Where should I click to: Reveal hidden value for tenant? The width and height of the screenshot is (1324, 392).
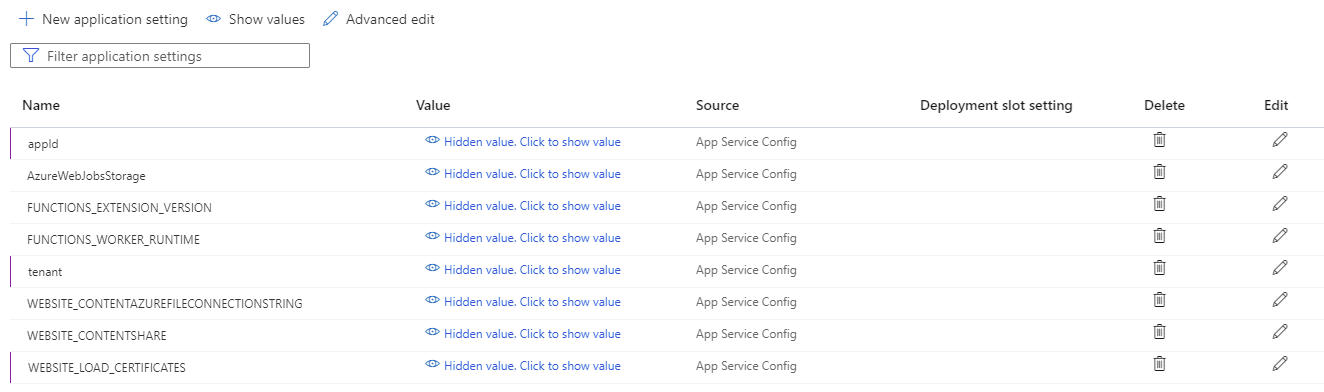pyautogui.click(x=523, y=270)
